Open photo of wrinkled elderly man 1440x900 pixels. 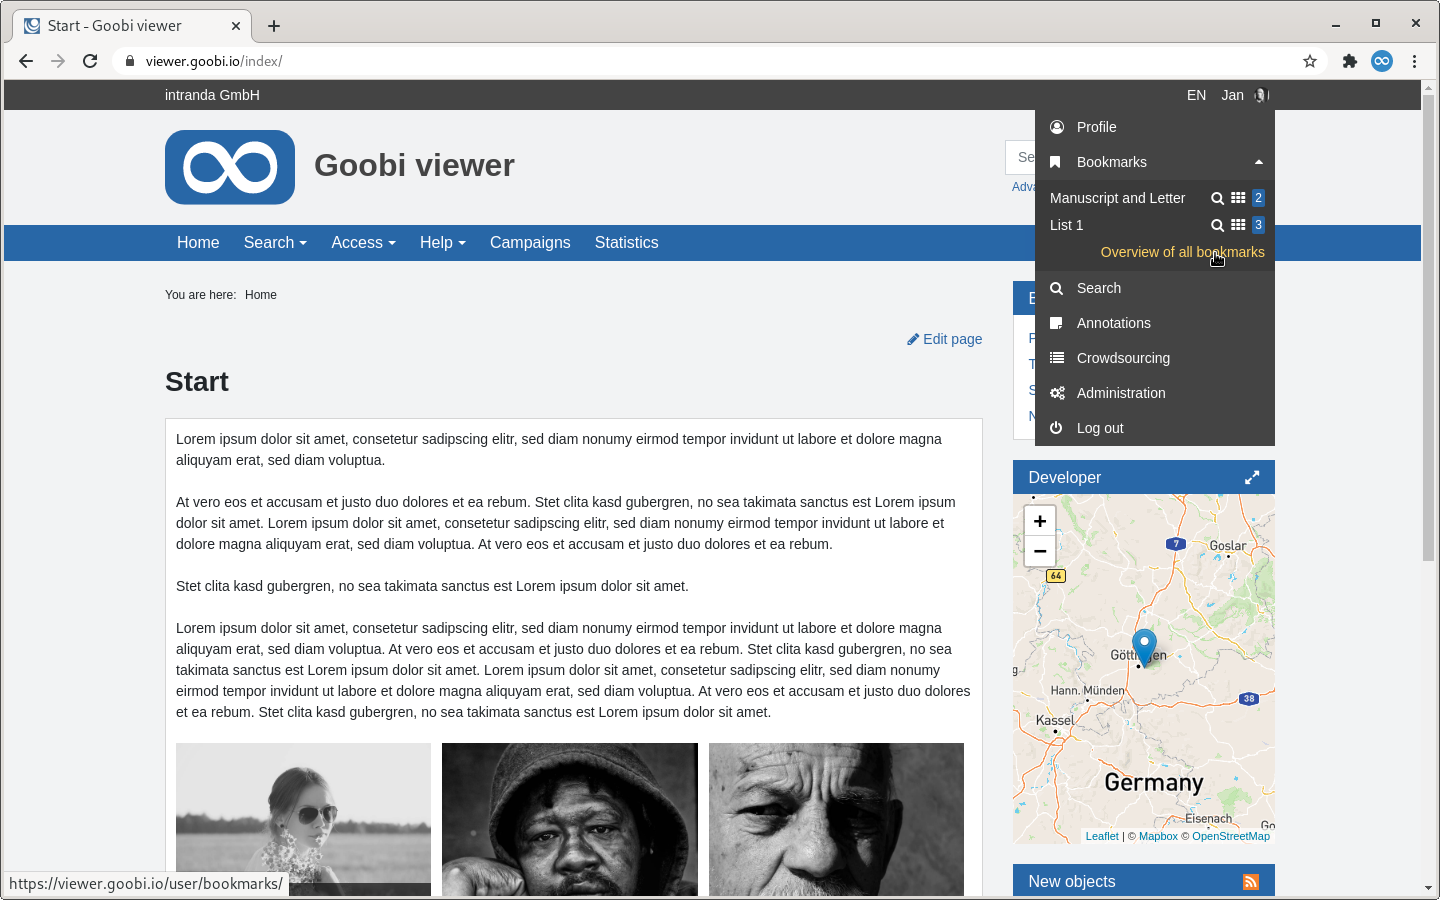point(836,819)
